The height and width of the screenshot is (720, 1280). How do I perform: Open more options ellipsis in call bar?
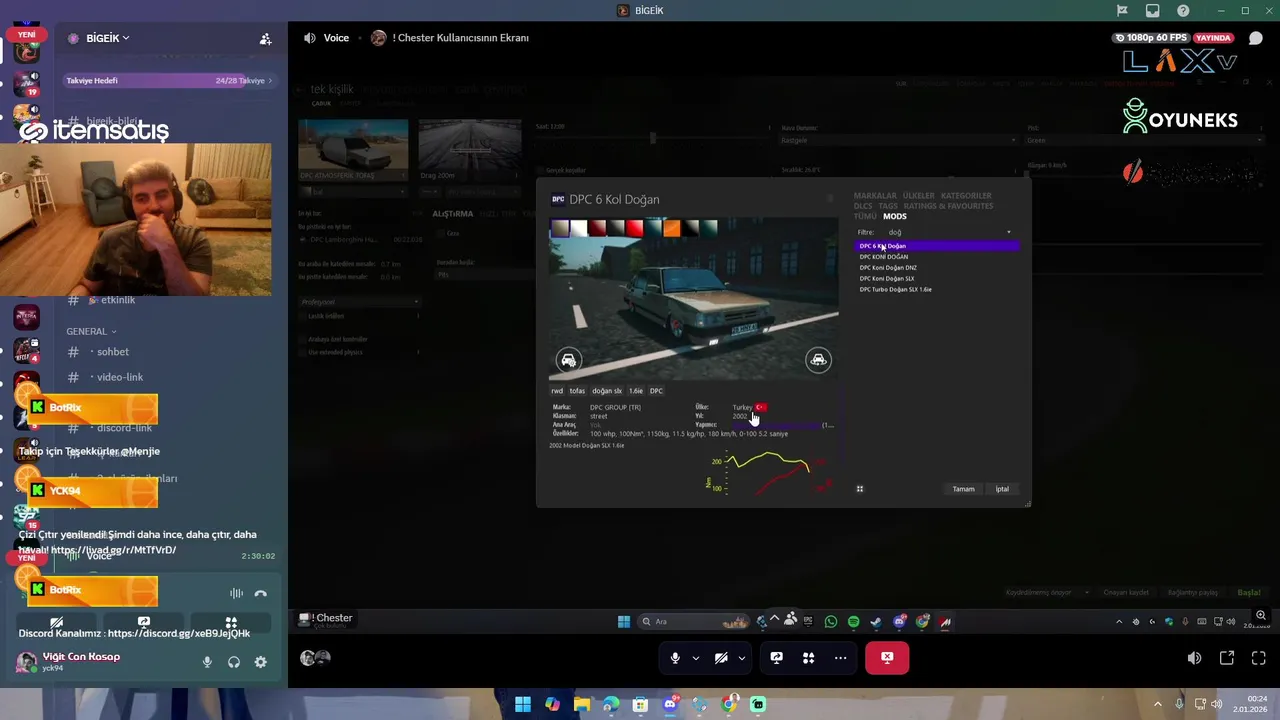[840, 658]
